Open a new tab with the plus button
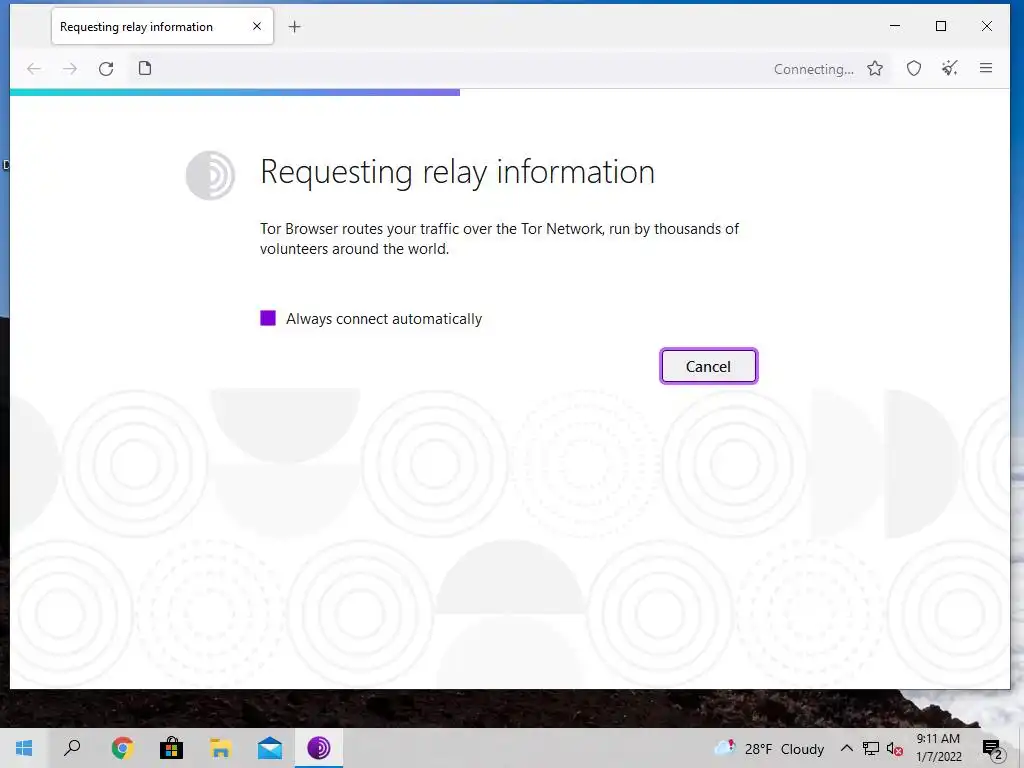The image size is (1024, 768). point(295,27)
